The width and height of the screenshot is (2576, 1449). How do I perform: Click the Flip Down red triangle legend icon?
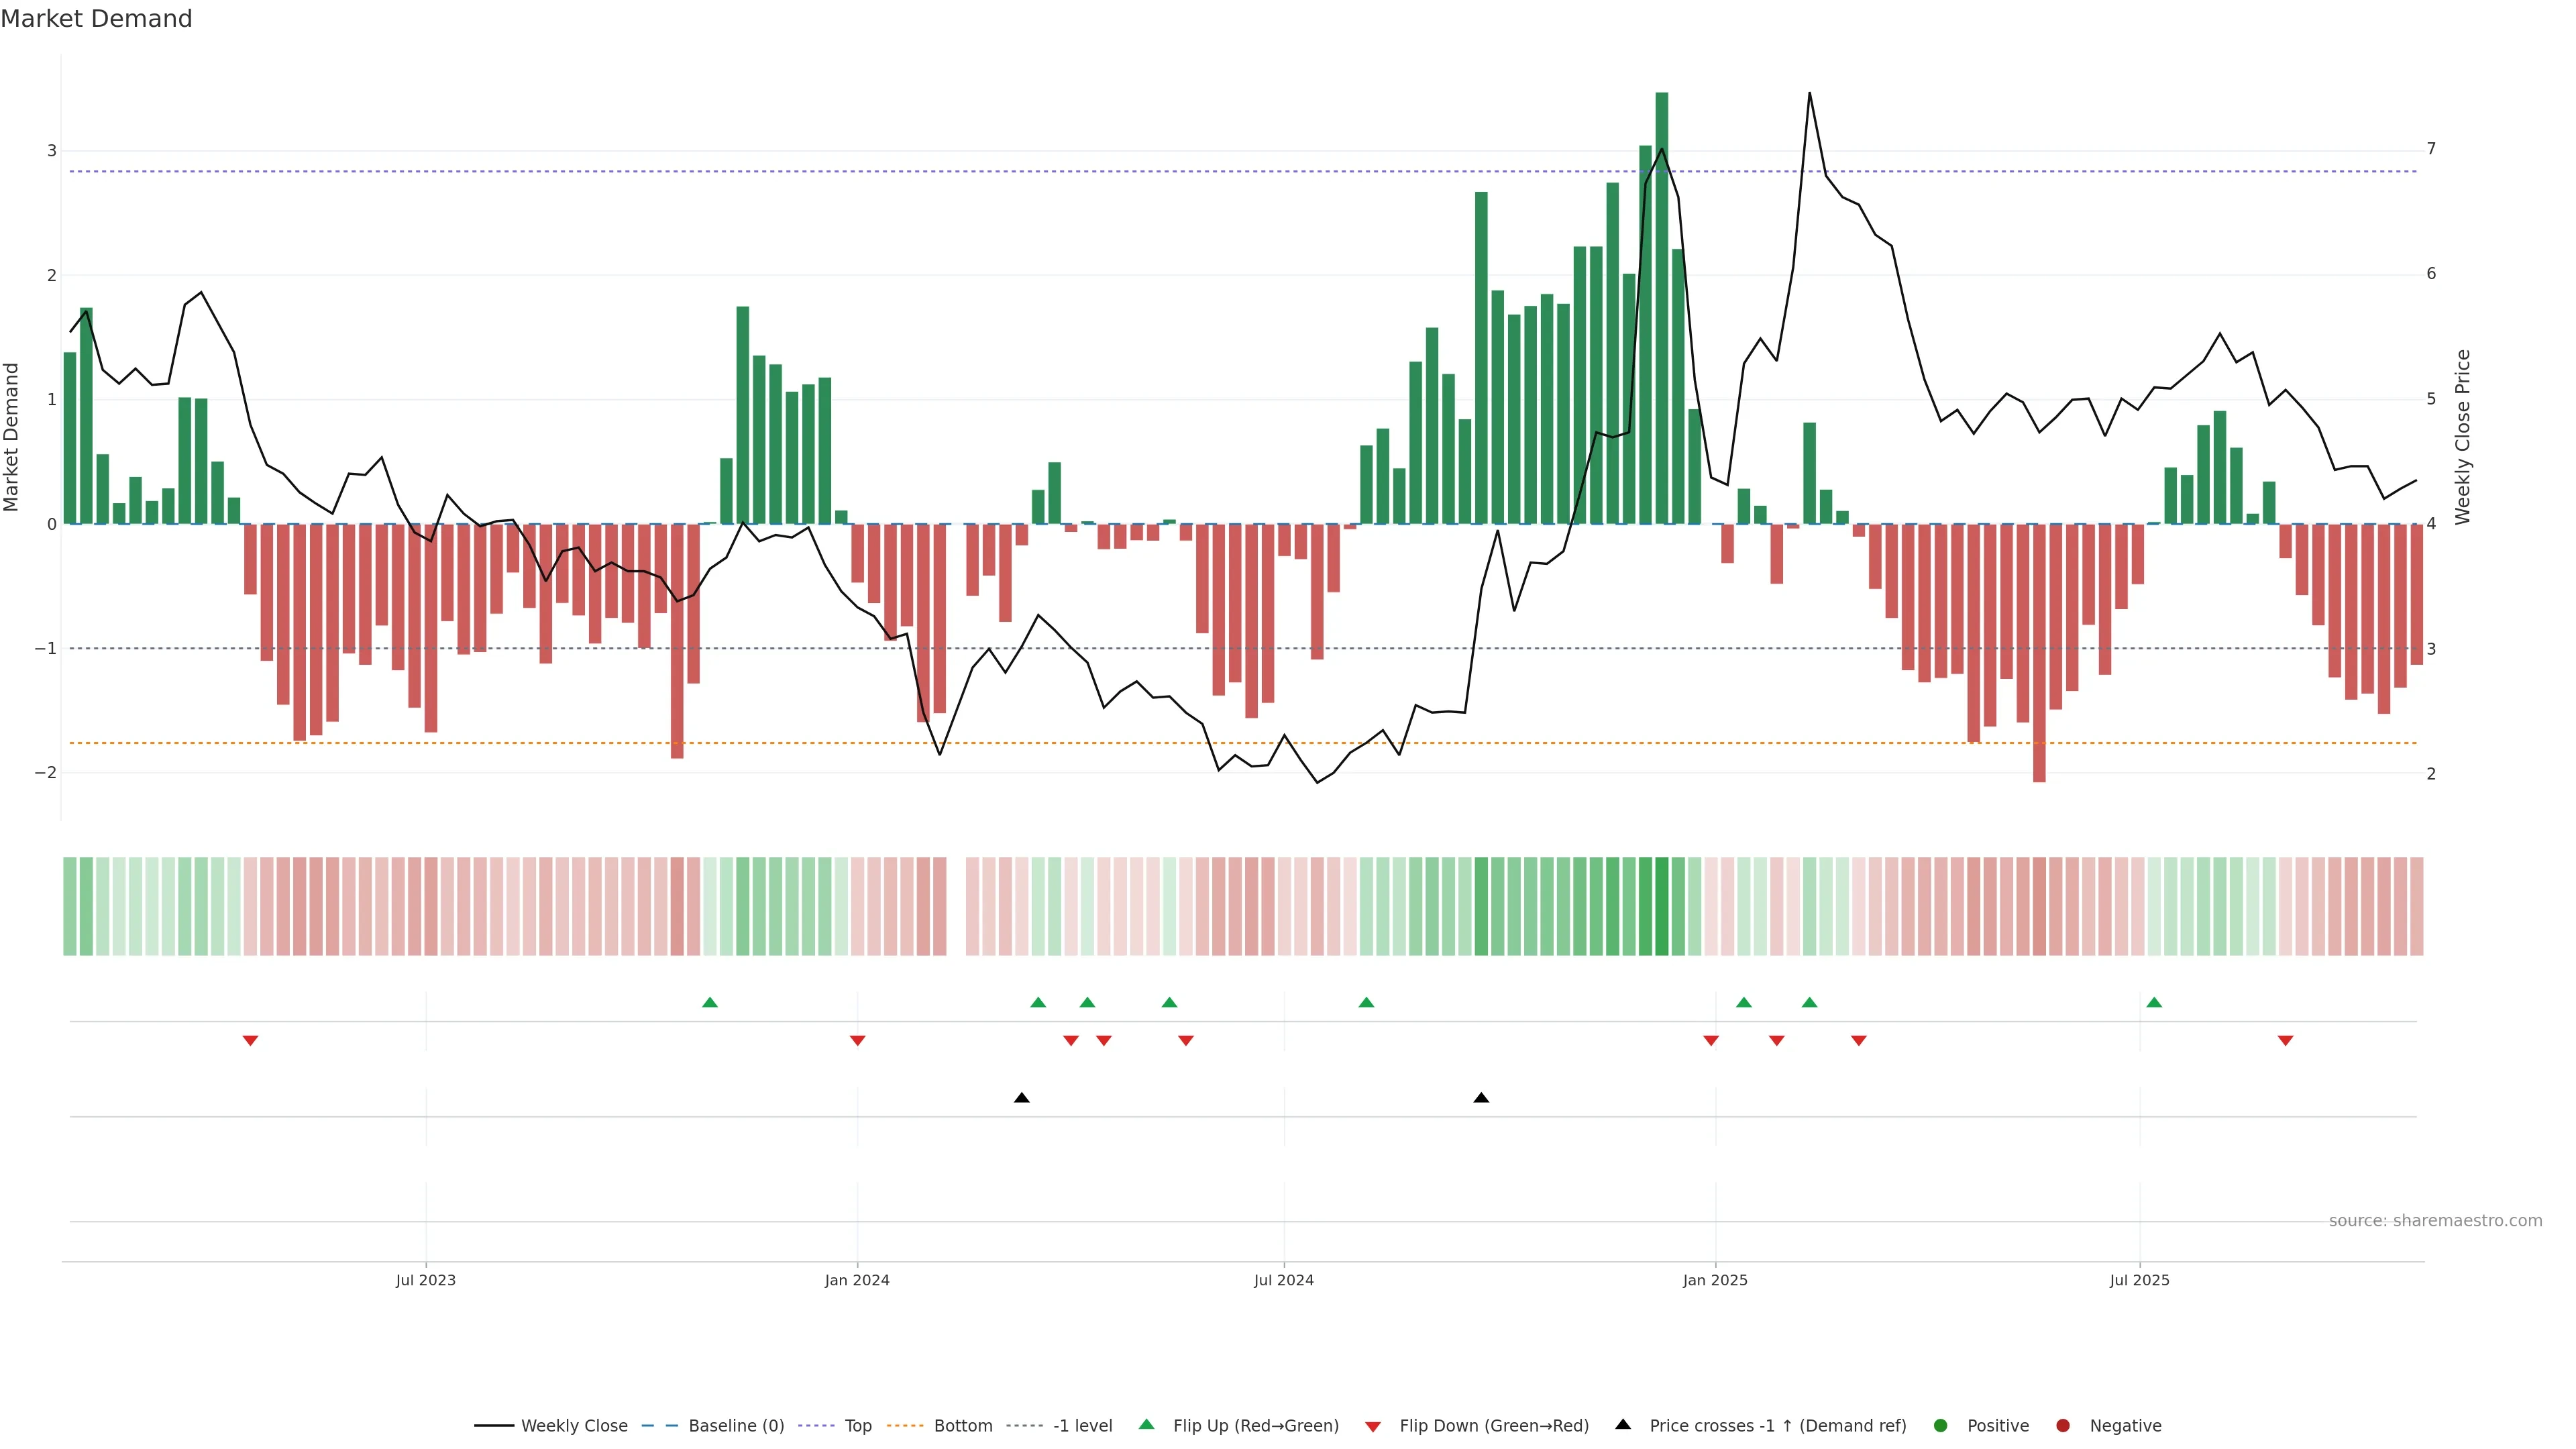(1373, 1427)
